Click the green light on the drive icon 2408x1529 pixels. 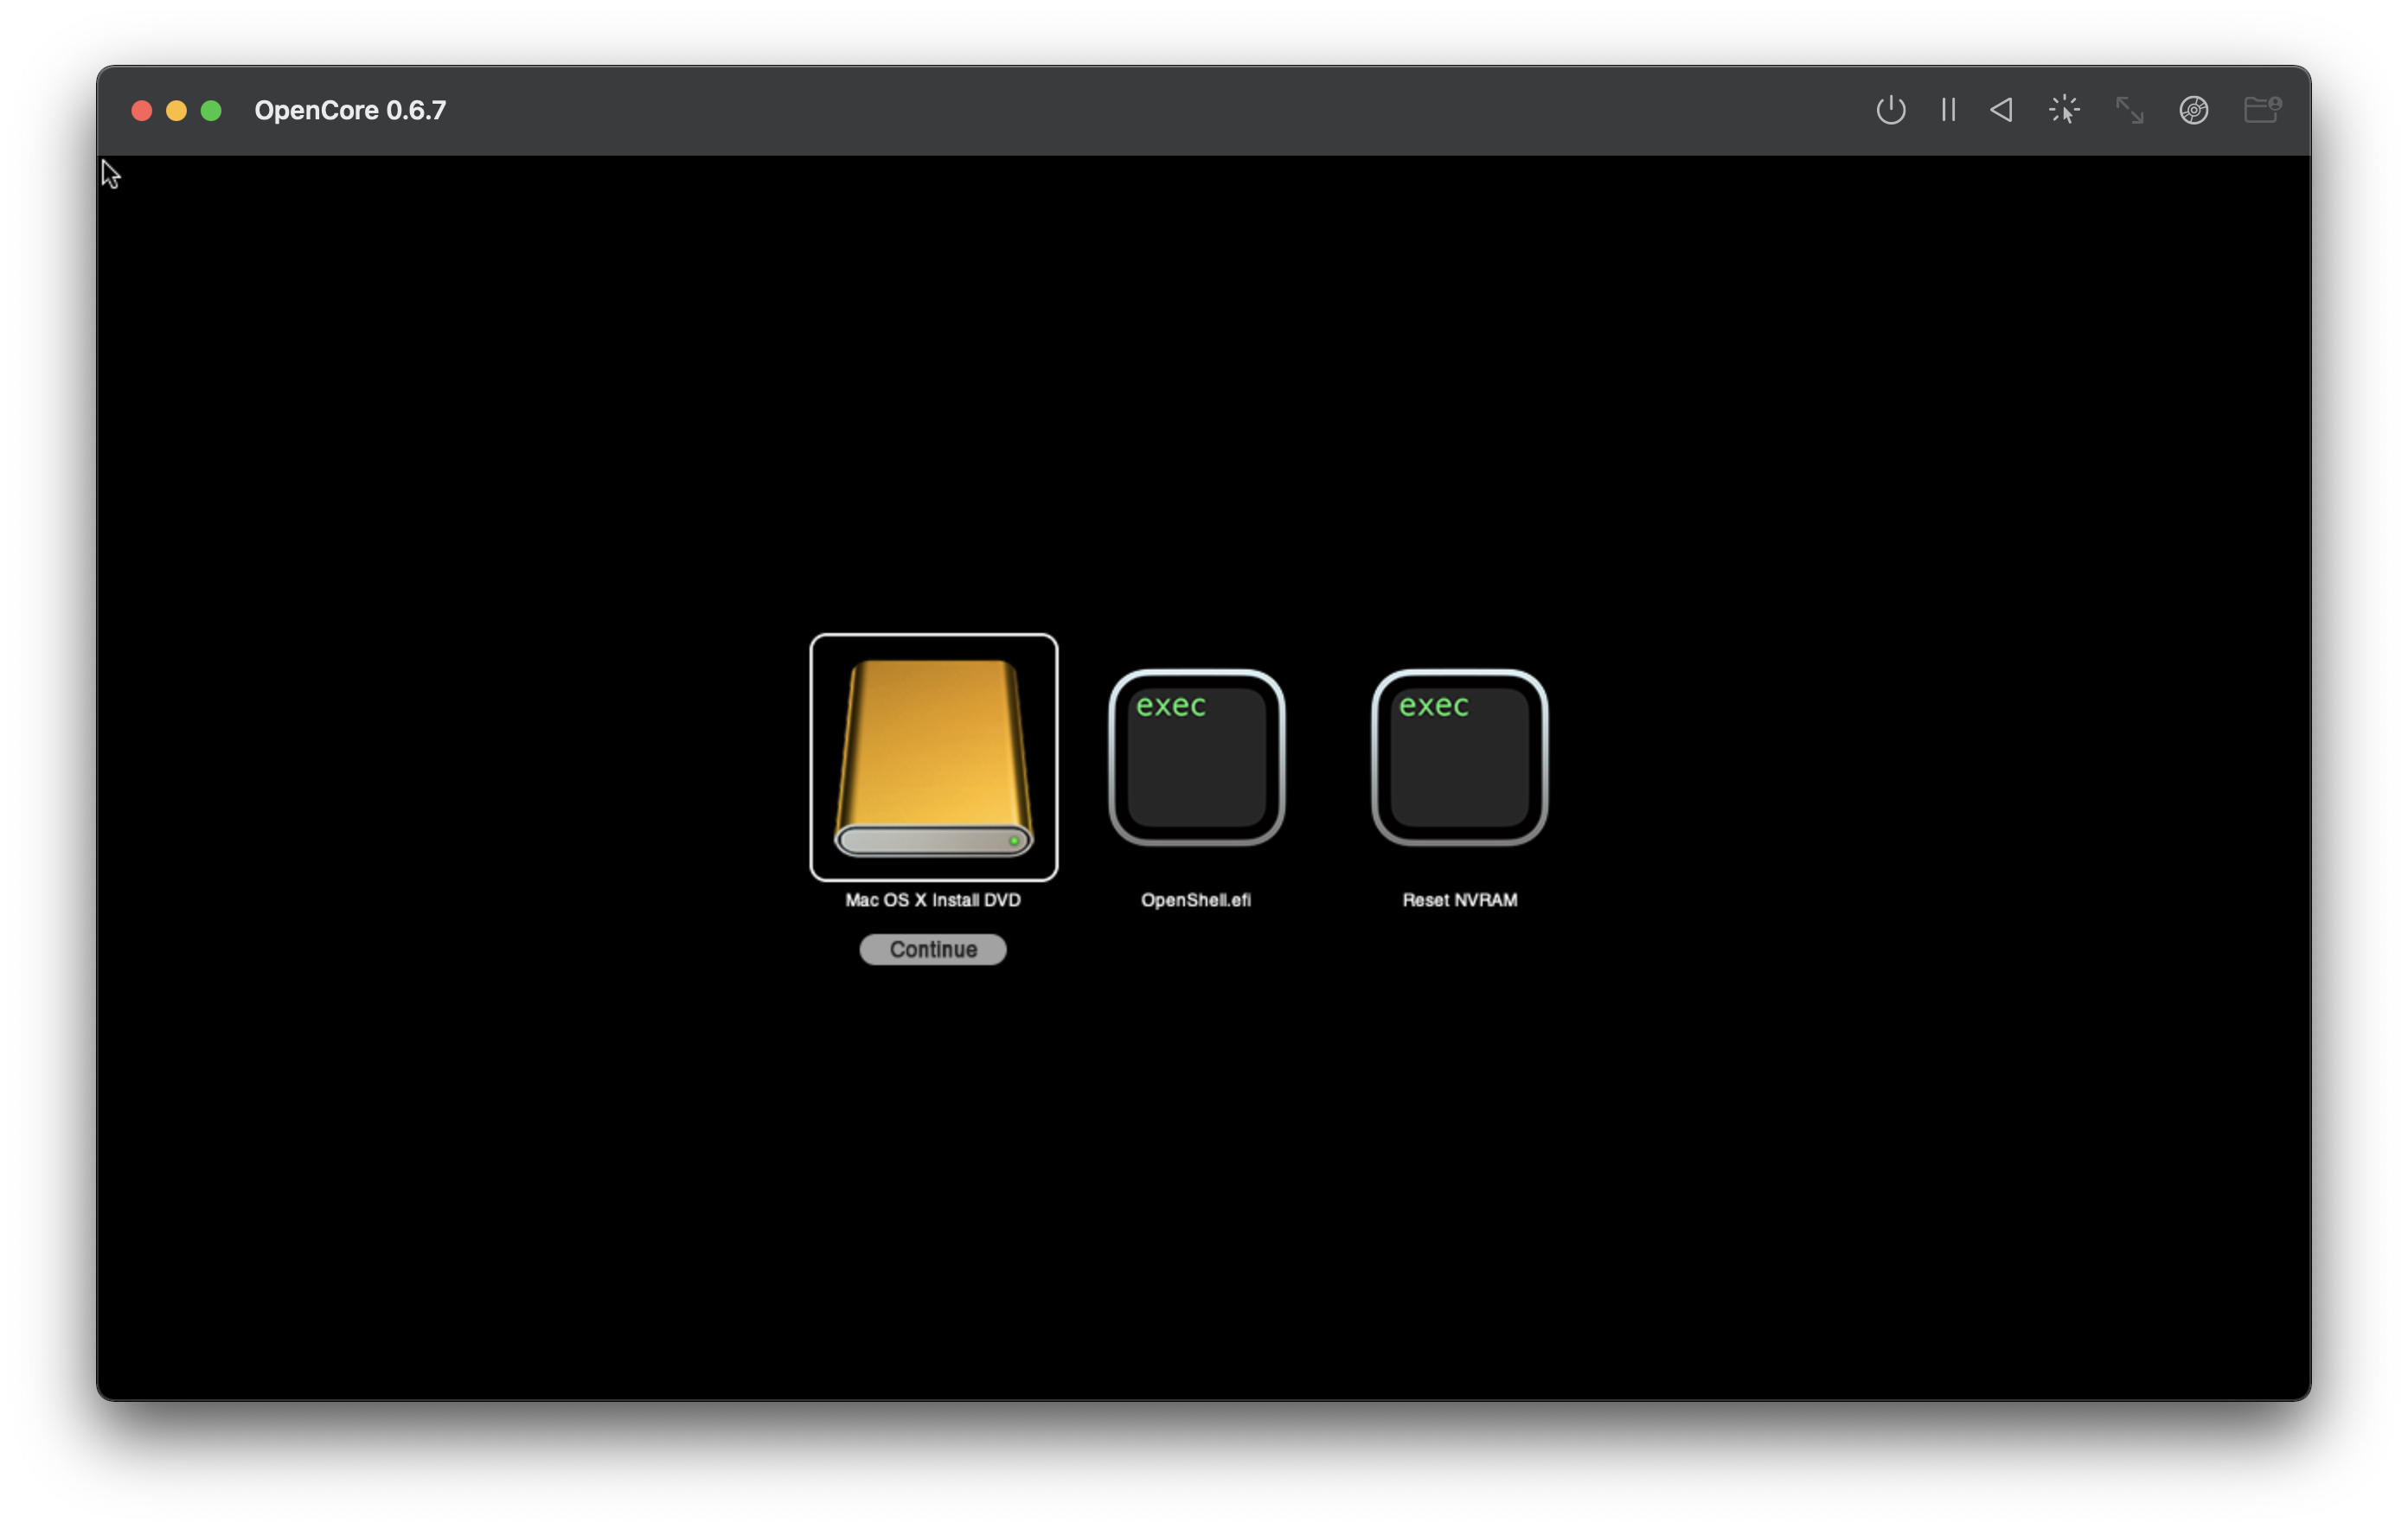[1014, 841]
